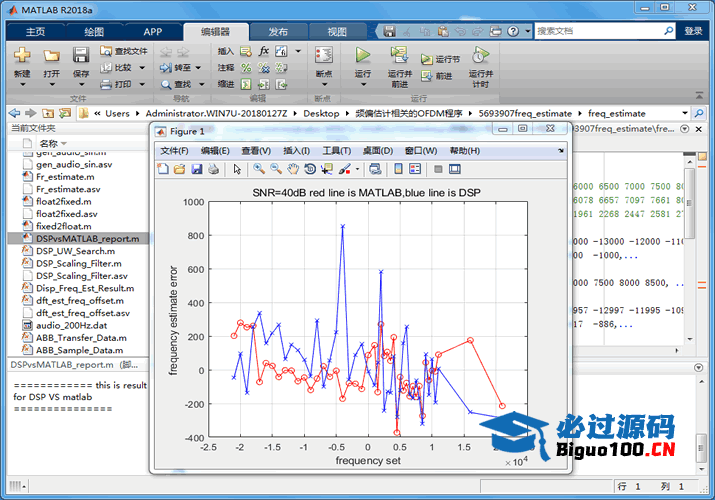Go up one folder level icon
The width and height of the screenshot is (715, 500).
(48, 113)
